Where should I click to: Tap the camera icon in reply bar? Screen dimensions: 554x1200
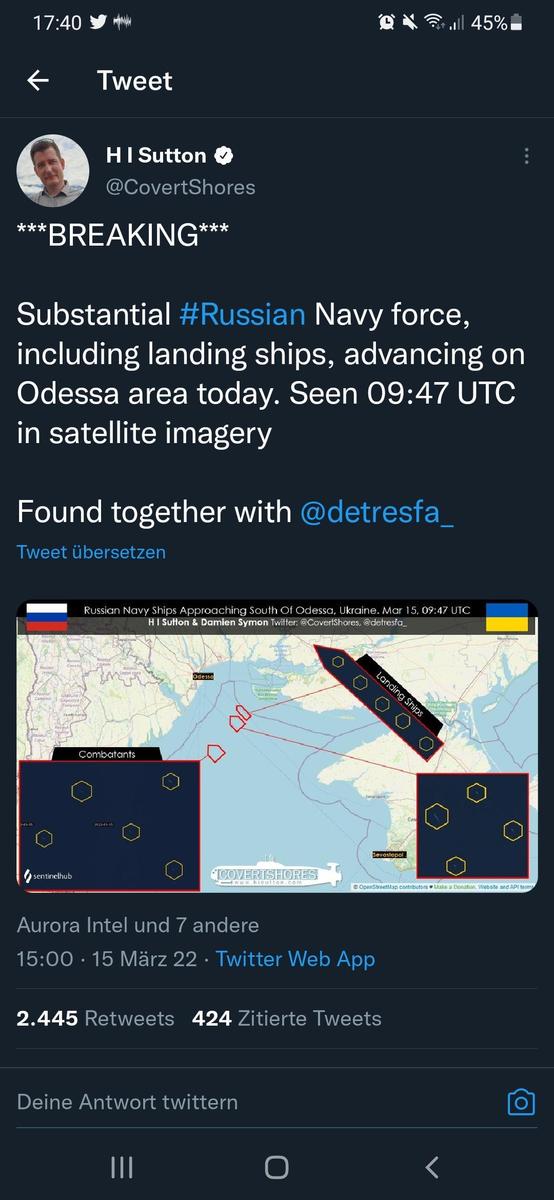coord(521,1102)
